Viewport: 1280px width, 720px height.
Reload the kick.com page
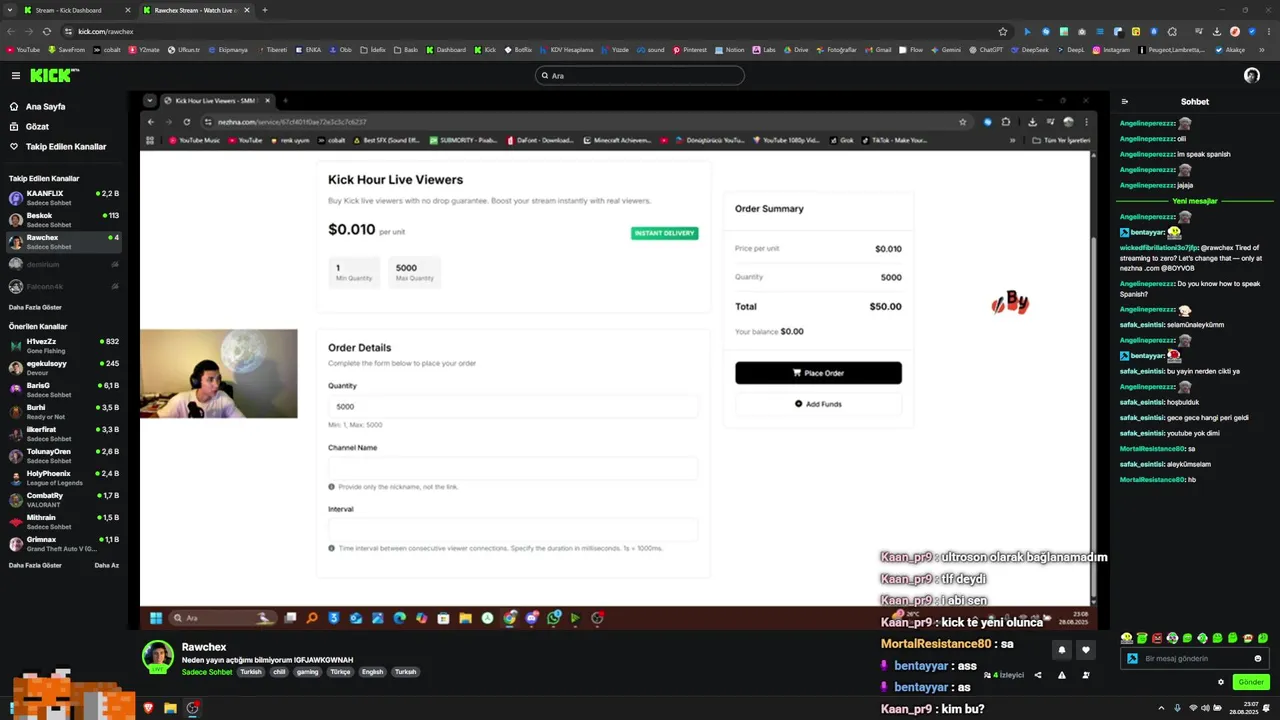point(46,31)
